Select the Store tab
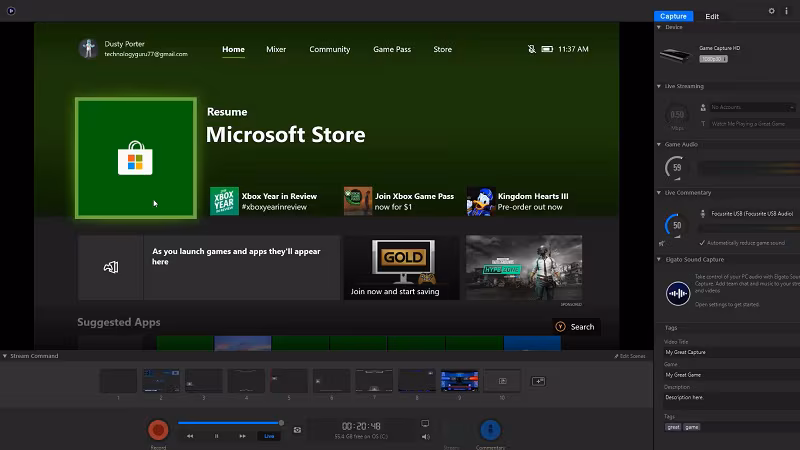 coord(442,49)
